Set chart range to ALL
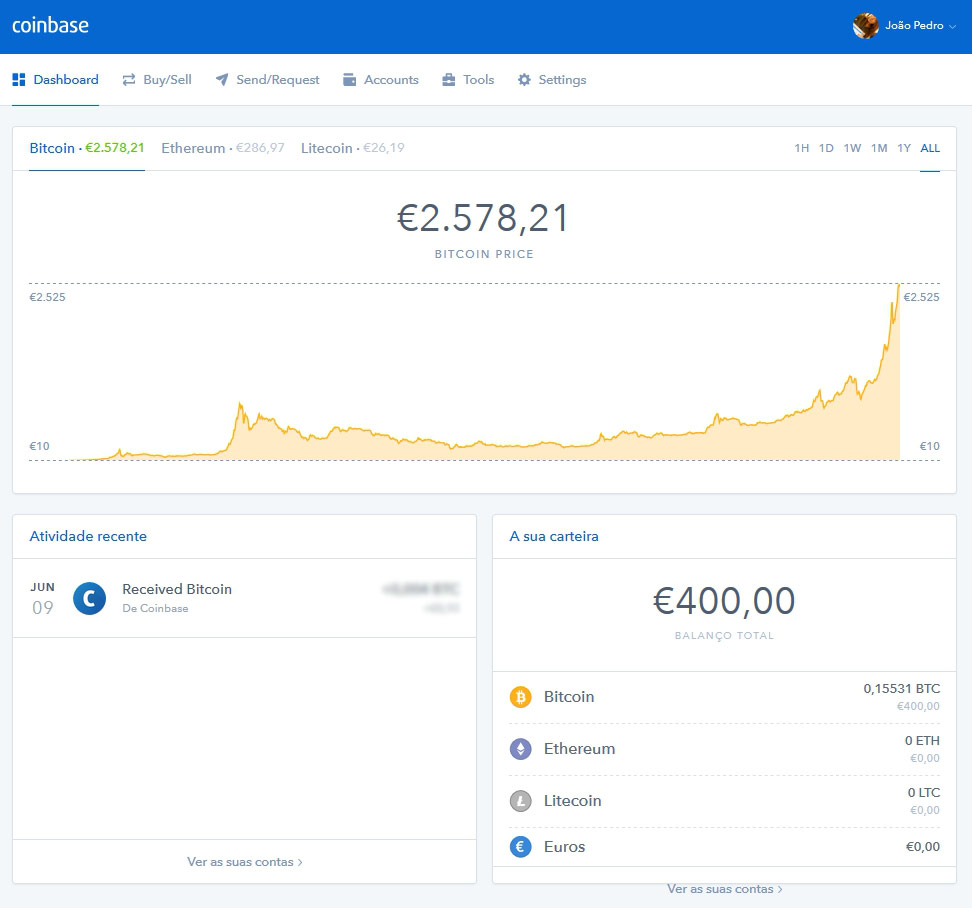Screen dimensions: 972x908 click(930, 148)
